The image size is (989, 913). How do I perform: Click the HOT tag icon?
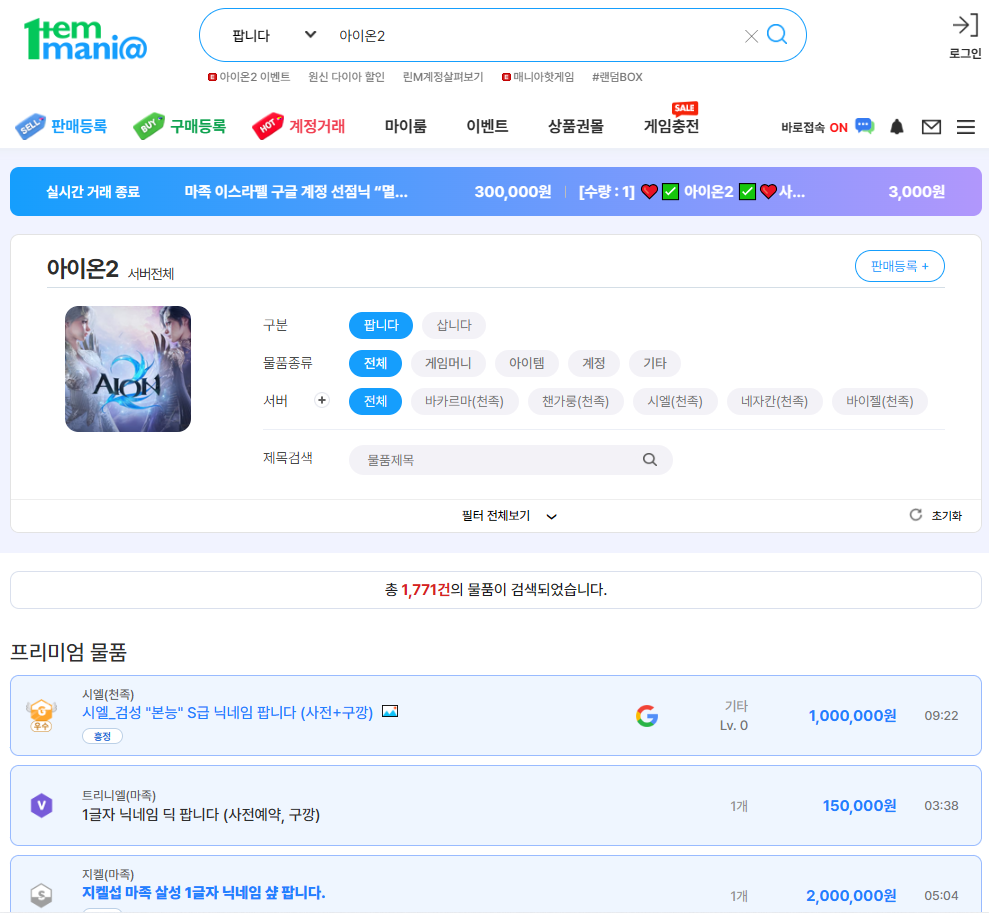click(267, 126)
